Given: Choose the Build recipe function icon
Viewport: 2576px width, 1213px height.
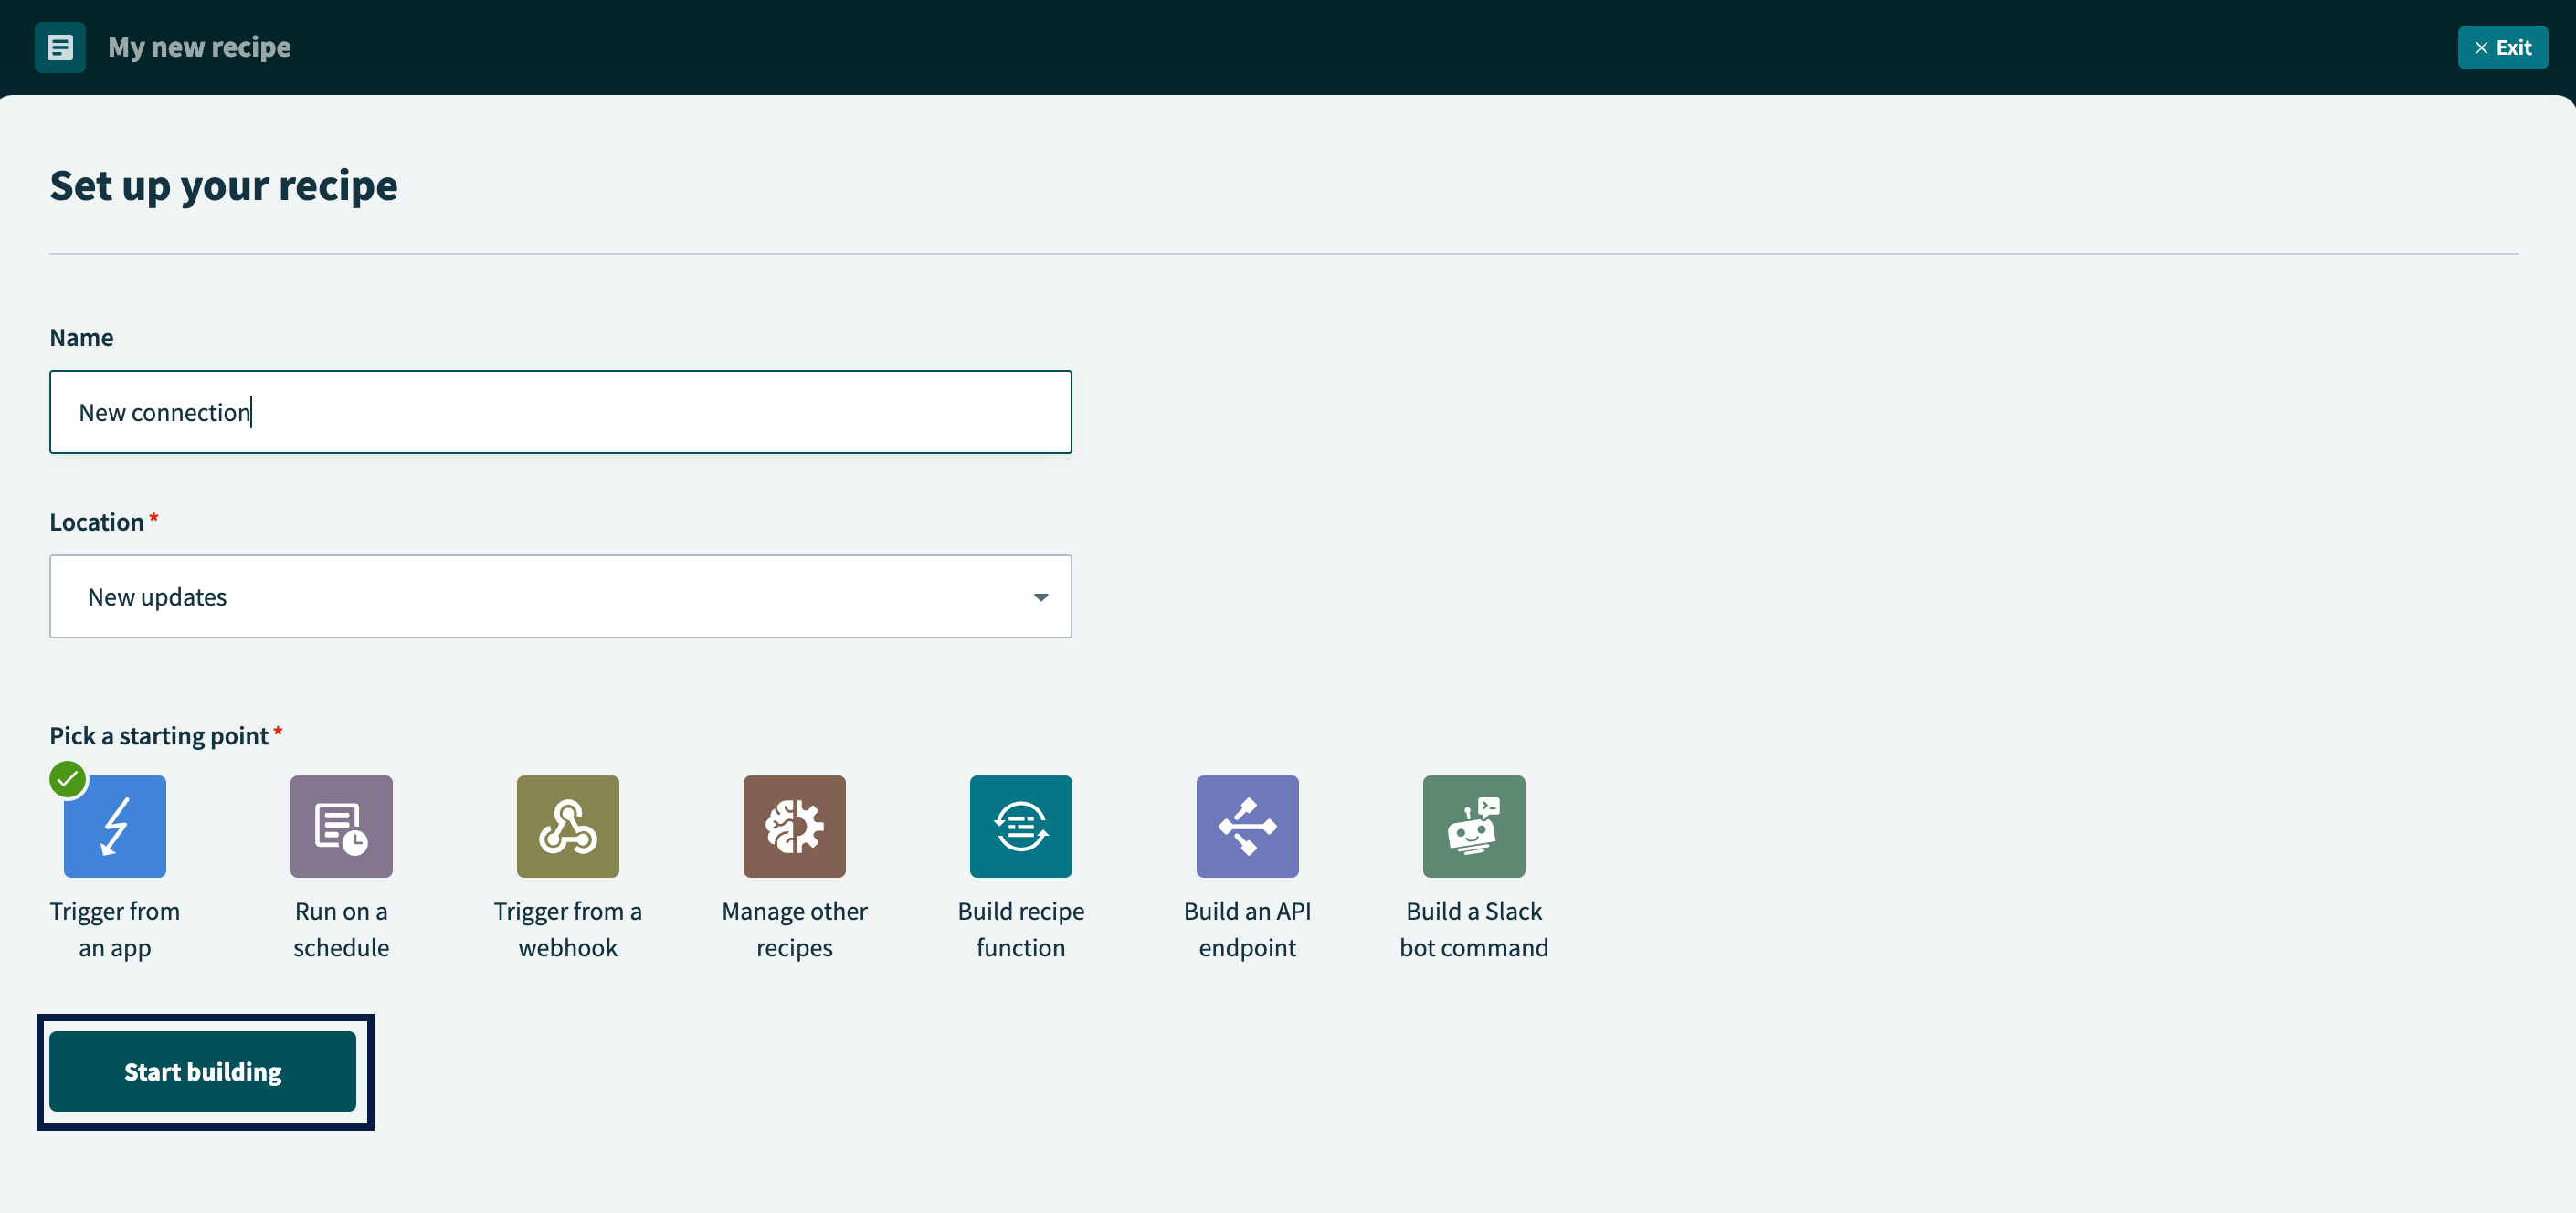Looking at the screenshot, I should (1020, 826).
